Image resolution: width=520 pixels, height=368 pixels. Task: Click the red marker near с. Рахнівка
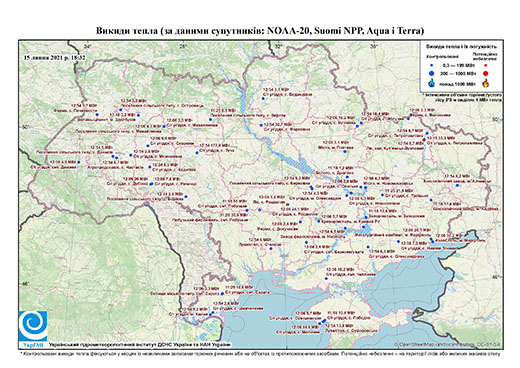click(287, 204)
